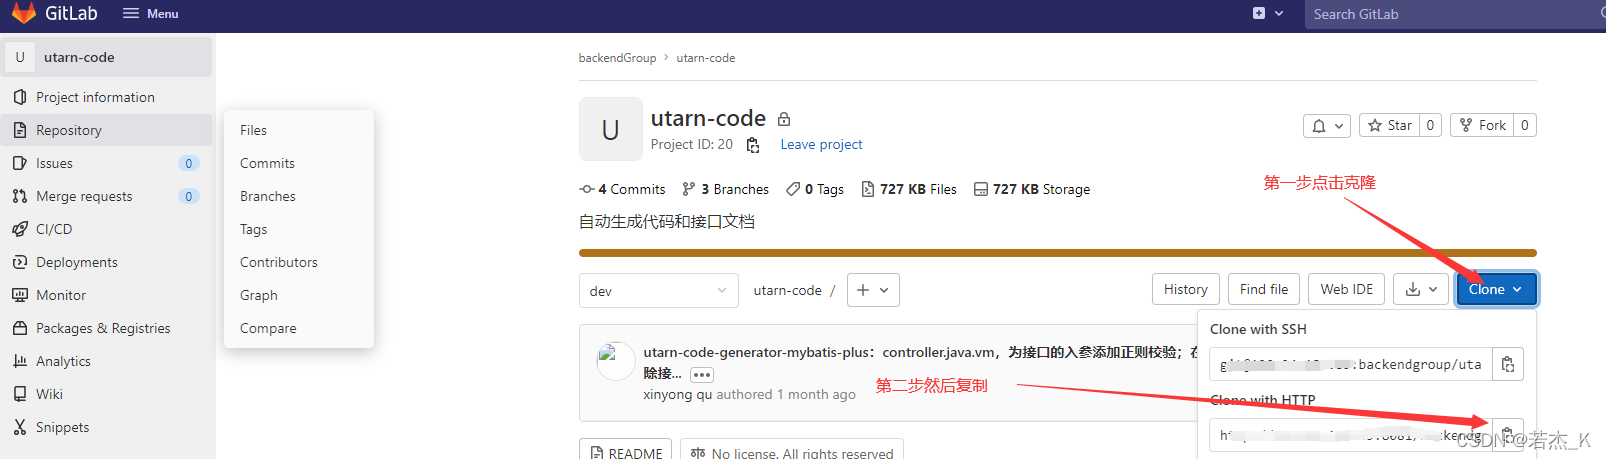Image resolution: width=1606 pixels, height=459 pixels.
Task: Open the notification bell dropdown
Action: pos(1328,125)
